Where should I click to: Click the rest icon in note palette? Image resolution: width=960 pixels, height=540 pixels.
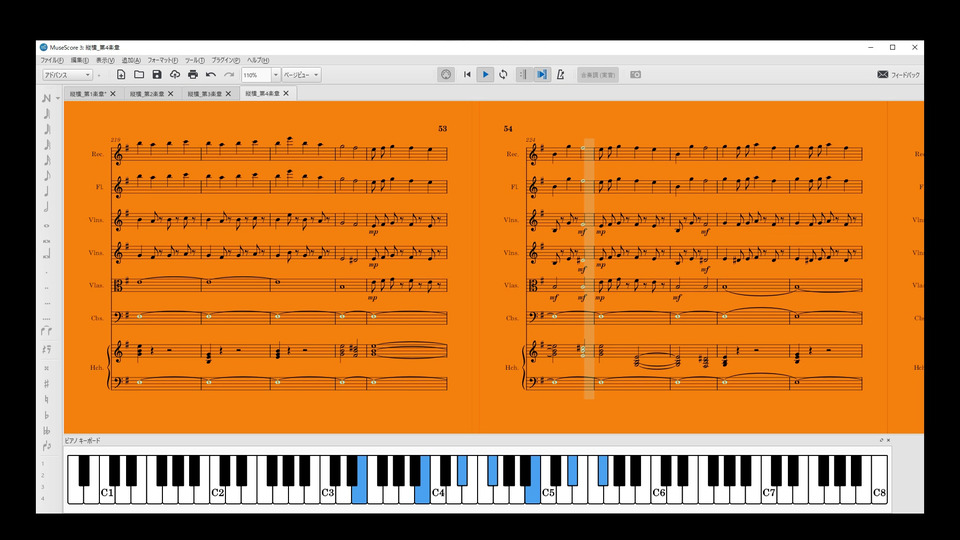pos(47,350)
